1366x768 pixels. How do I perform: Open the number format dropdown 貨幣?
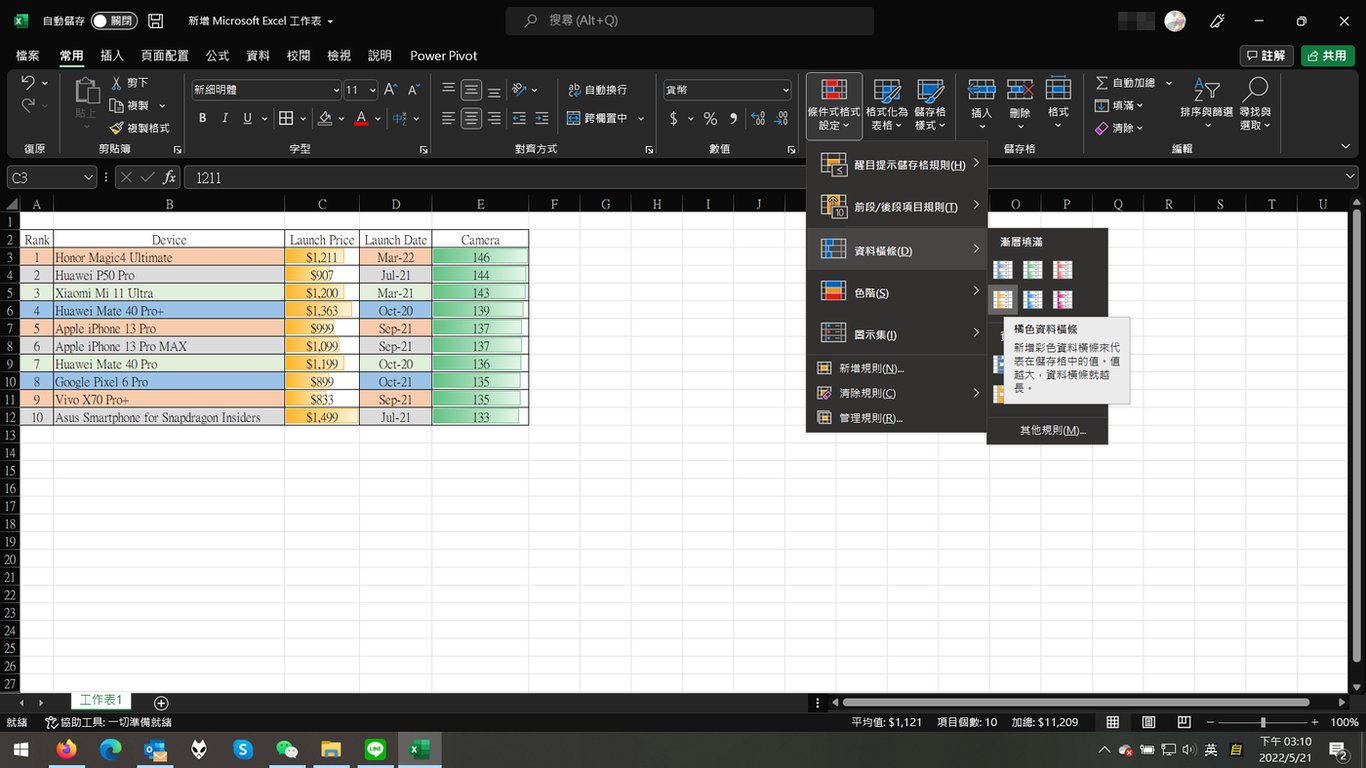(785, 90)
